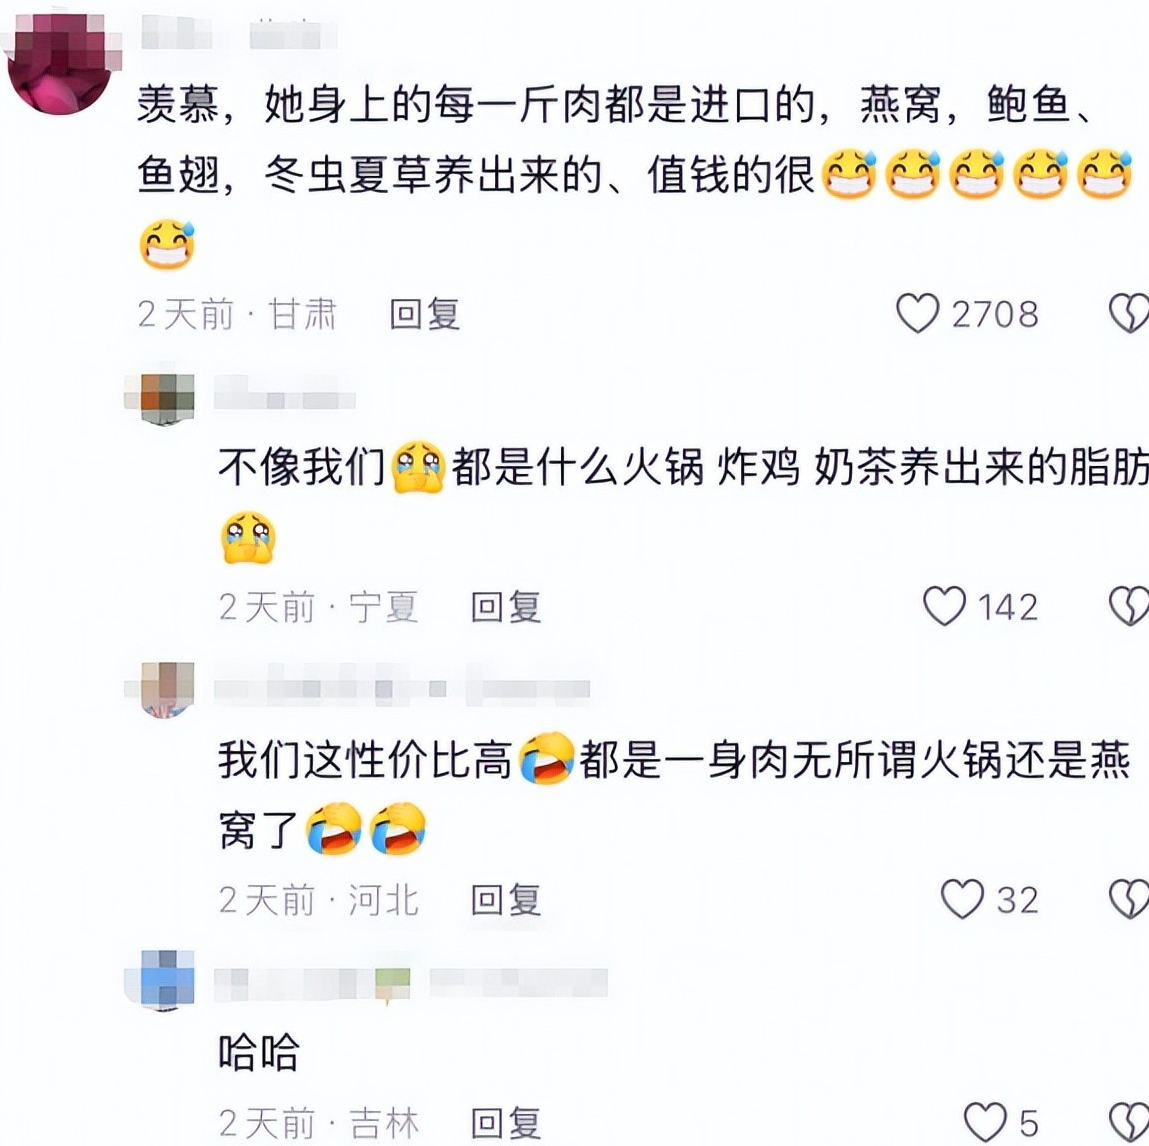This screenshot has height=1146, width=1149.
Task: Open the Hebei commenter's avatar
Action: point(161,690)
